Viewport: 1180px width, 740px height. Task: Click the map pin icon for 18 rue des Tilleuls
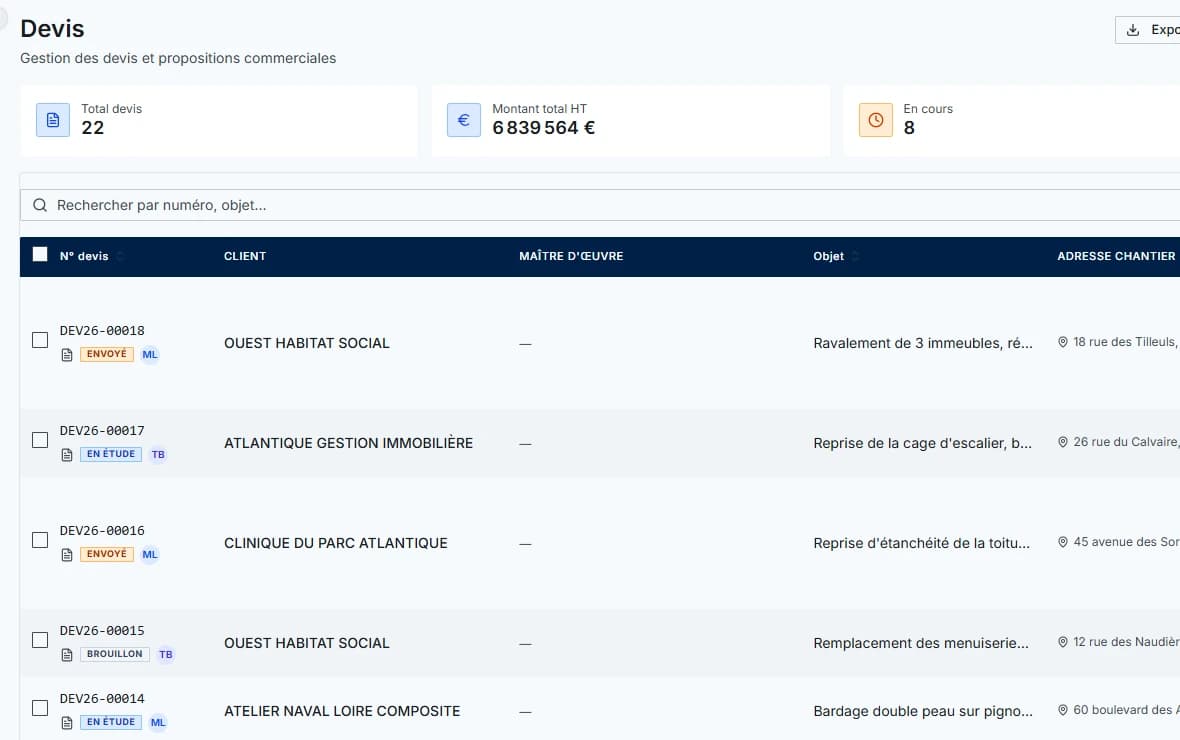(1063, 342)
